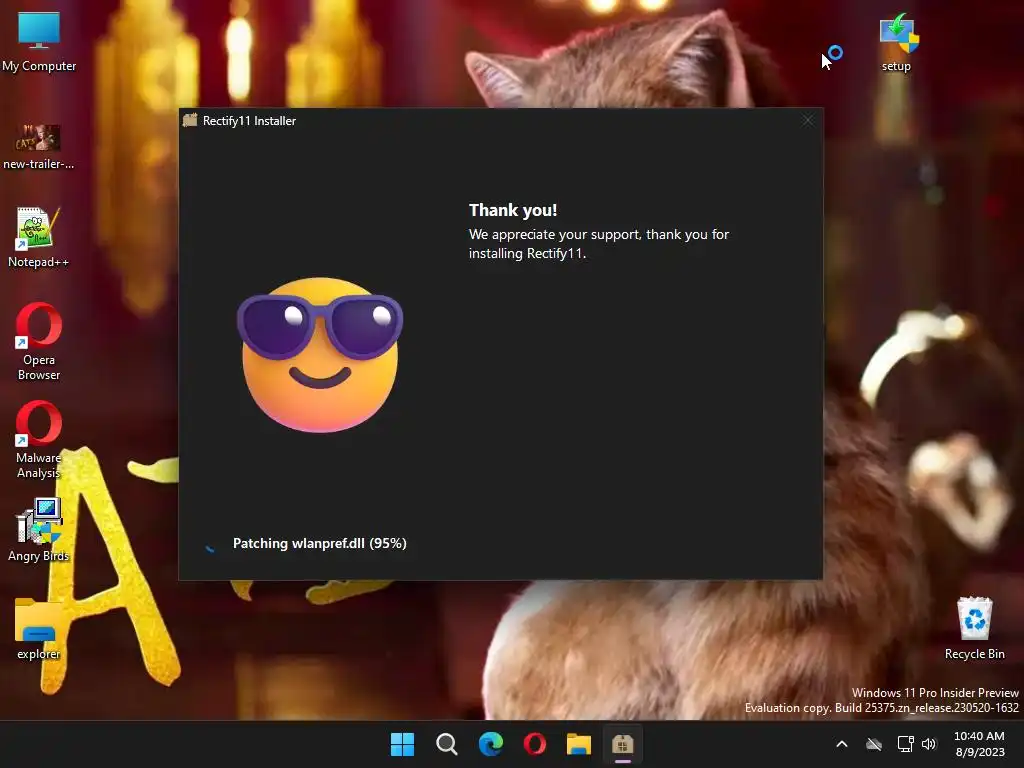Open the clock and date flyout
Screen dimensions: 1024x768
coord(980,744)
